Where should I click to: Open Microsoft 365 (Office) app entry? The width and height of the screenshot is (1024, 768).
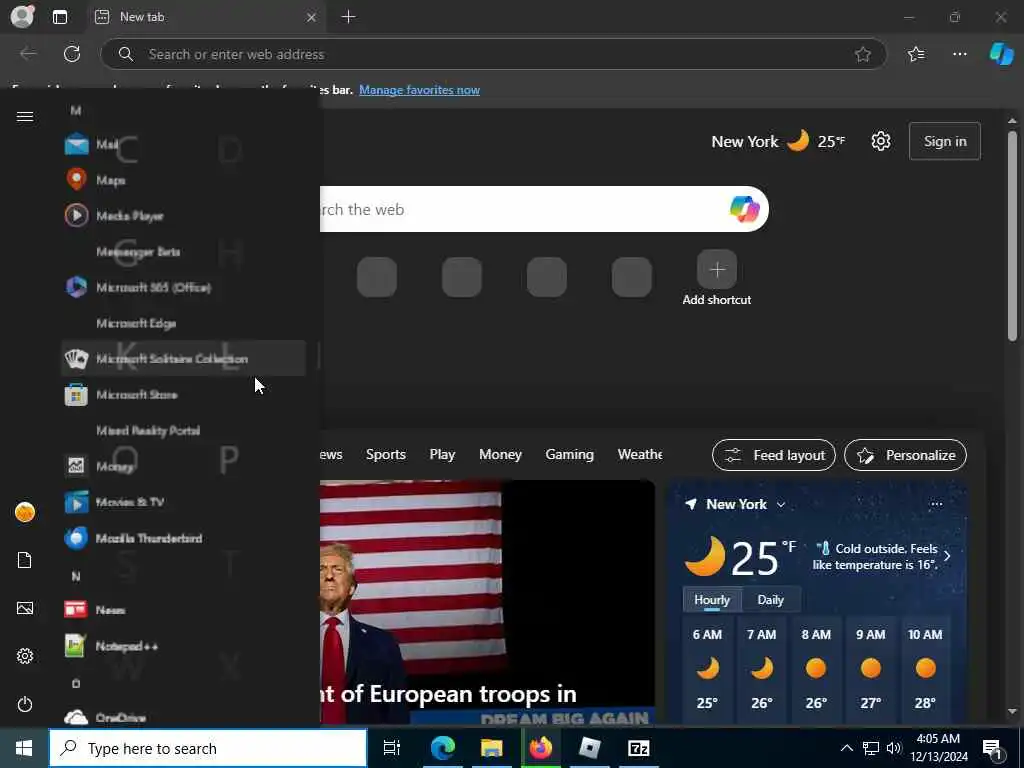(x=183, y=287)
